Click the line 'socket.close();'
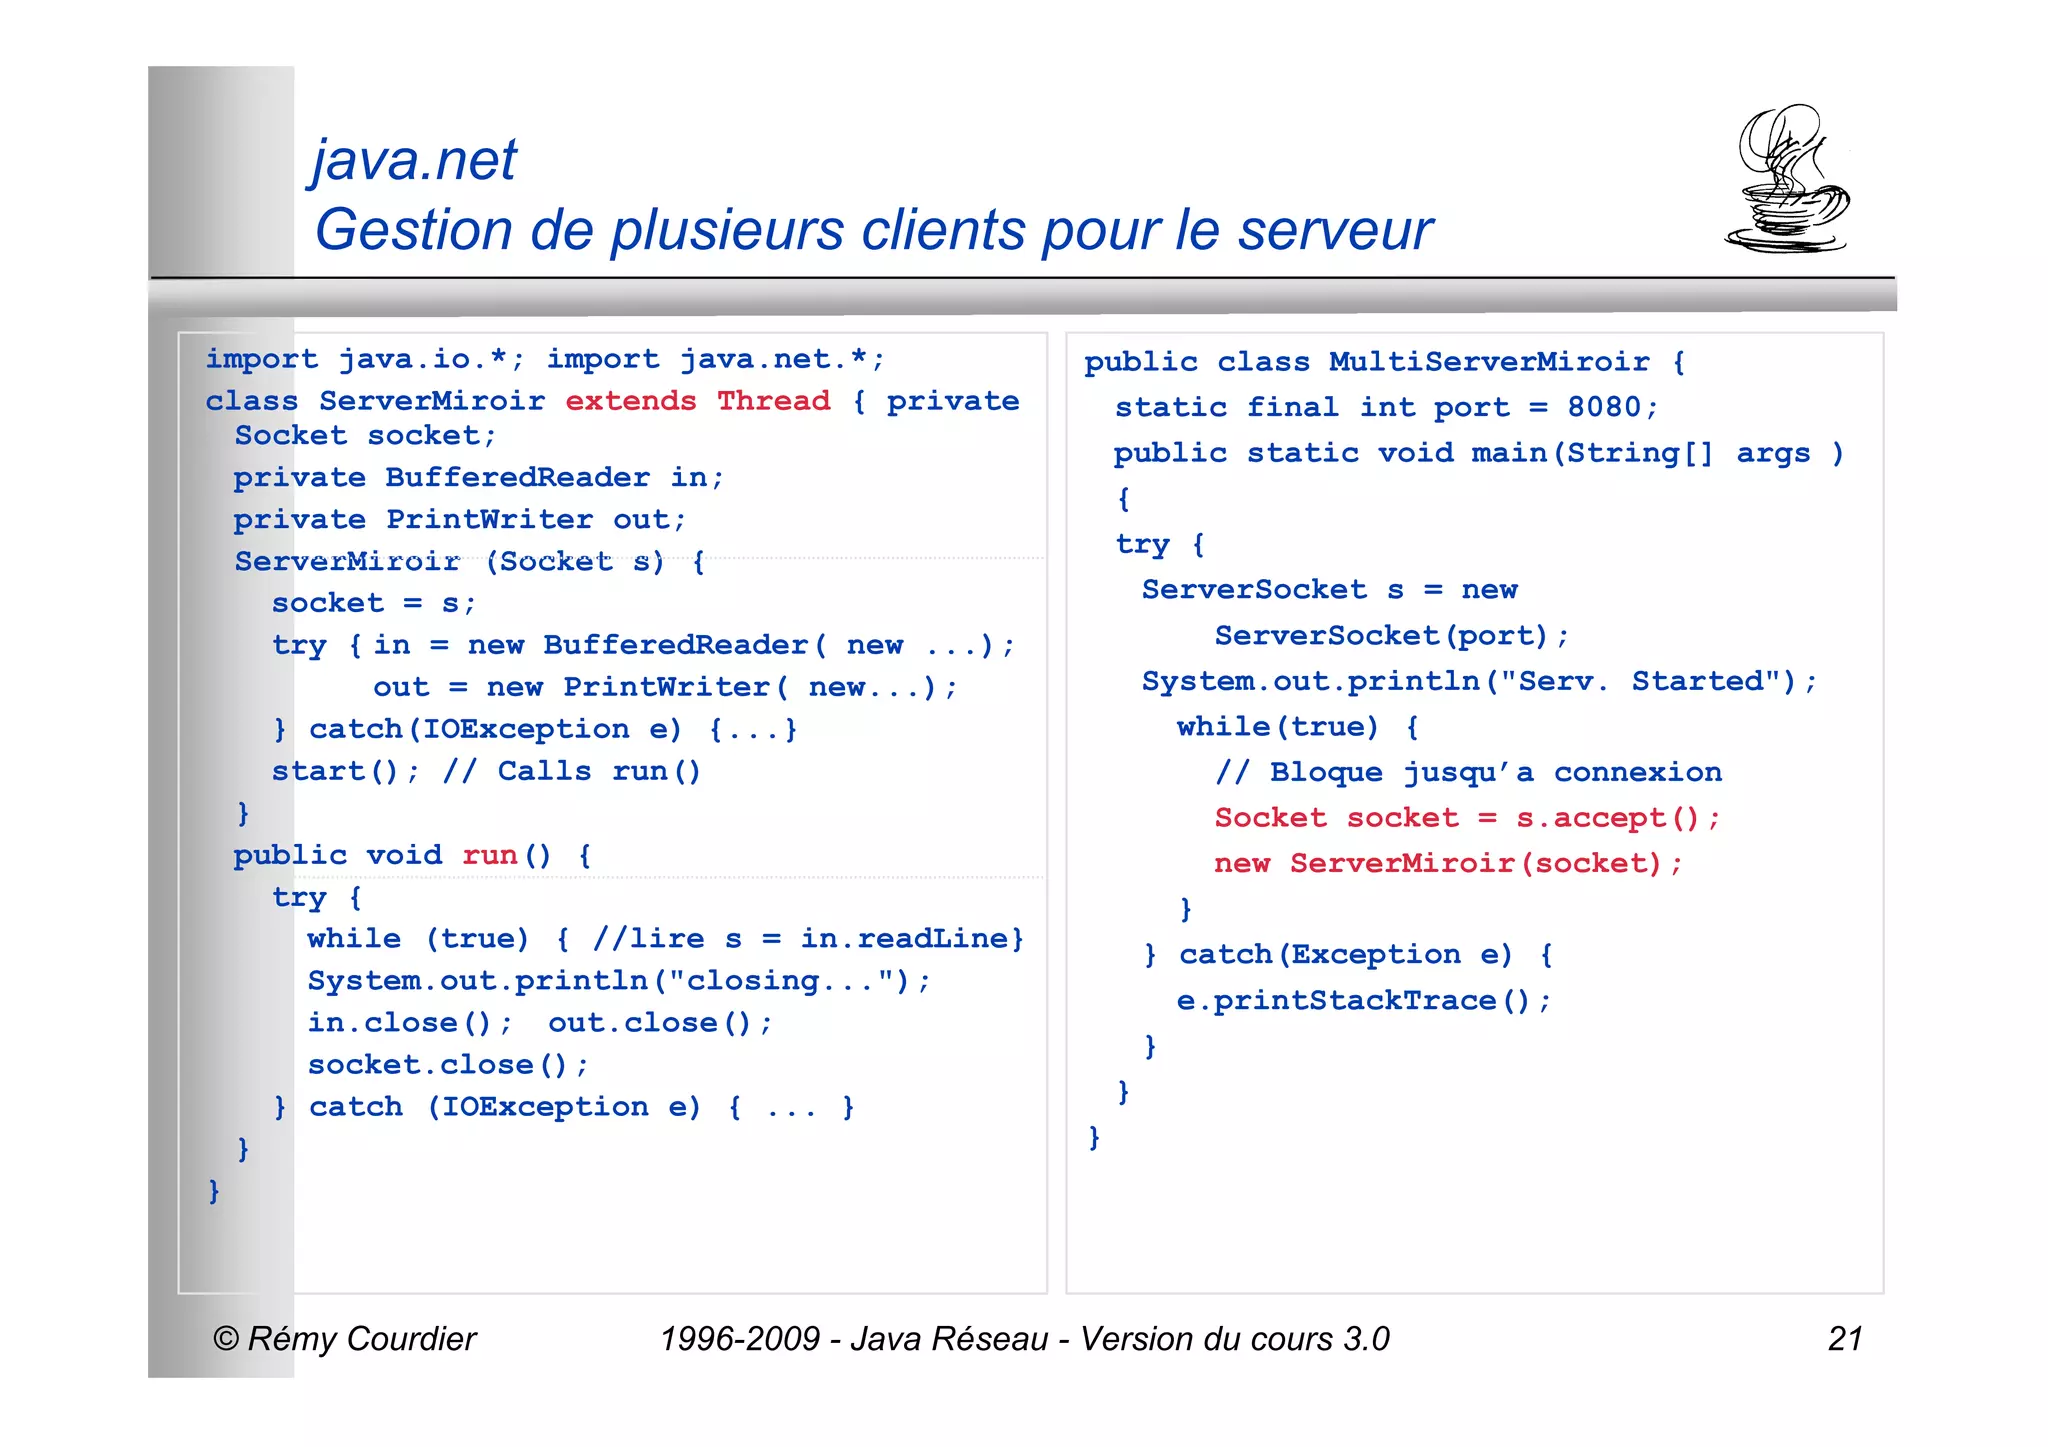The image size is (2048, 1447). click(x=448, y=1064)
